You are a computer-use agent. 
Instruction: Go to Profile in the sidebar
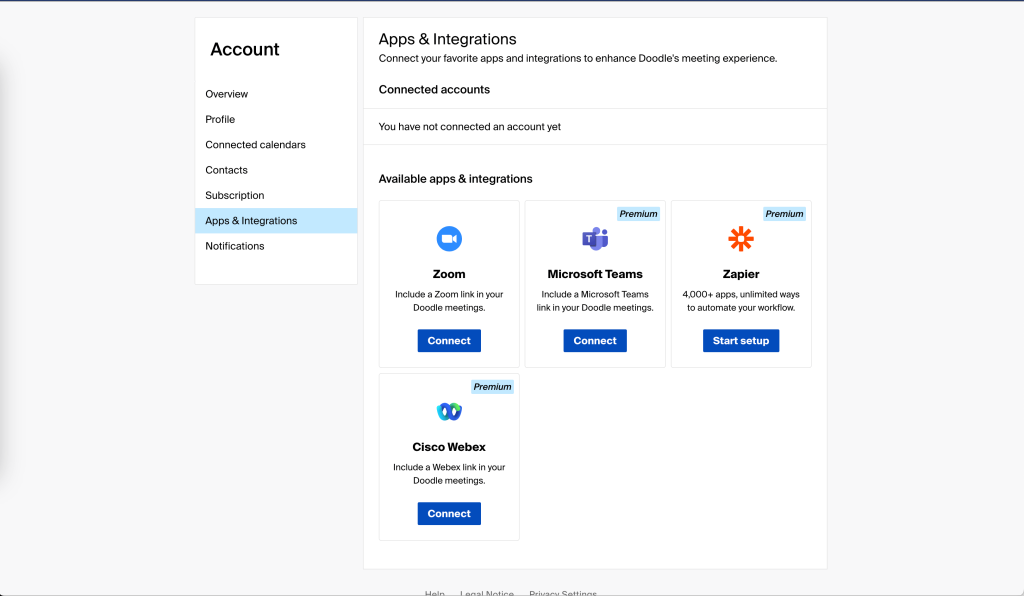click(x=220, y=119)
